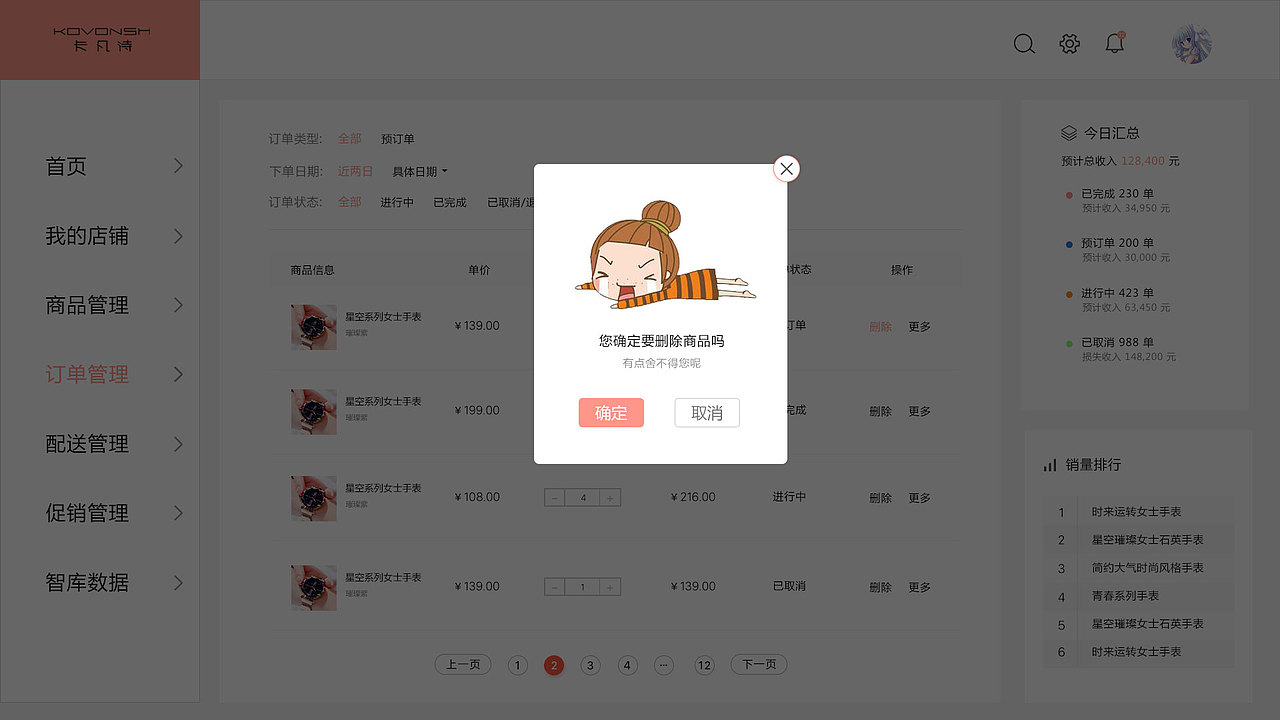Jump to page 3 in the pagination

click(x=590, y=664)
